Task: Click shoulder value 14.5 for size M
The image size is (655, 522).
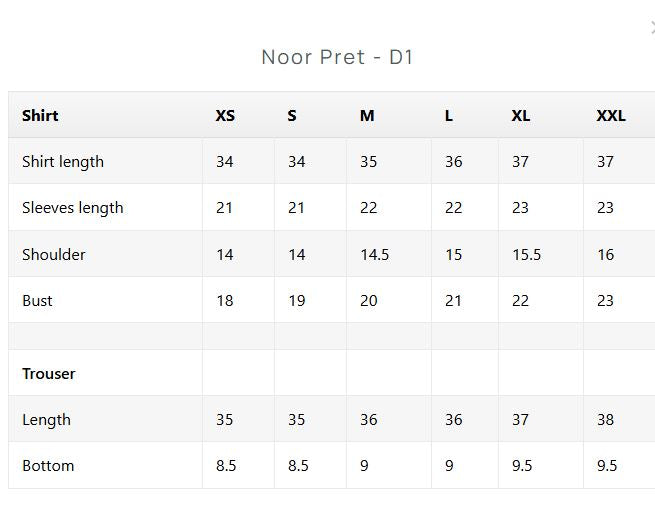Action: 375,255
